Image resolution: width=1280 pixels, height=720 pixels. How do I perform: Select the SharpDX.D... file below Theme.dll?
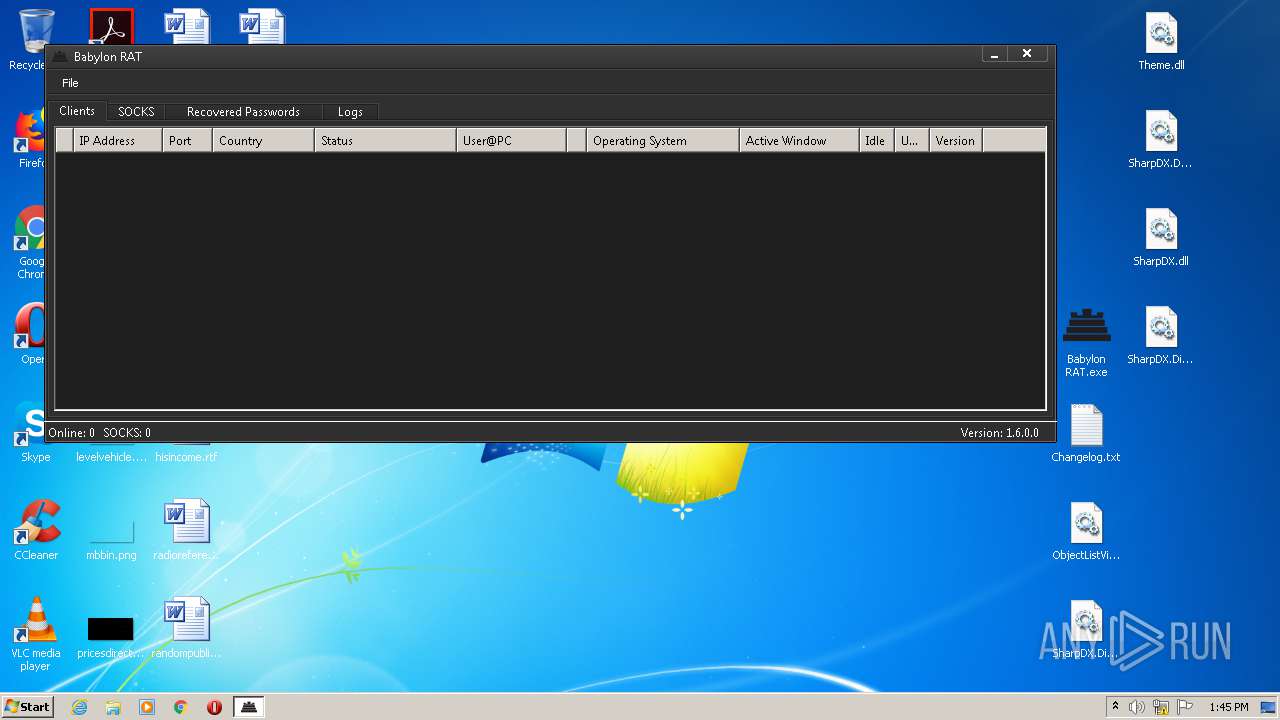click(x=1161, y=140)
